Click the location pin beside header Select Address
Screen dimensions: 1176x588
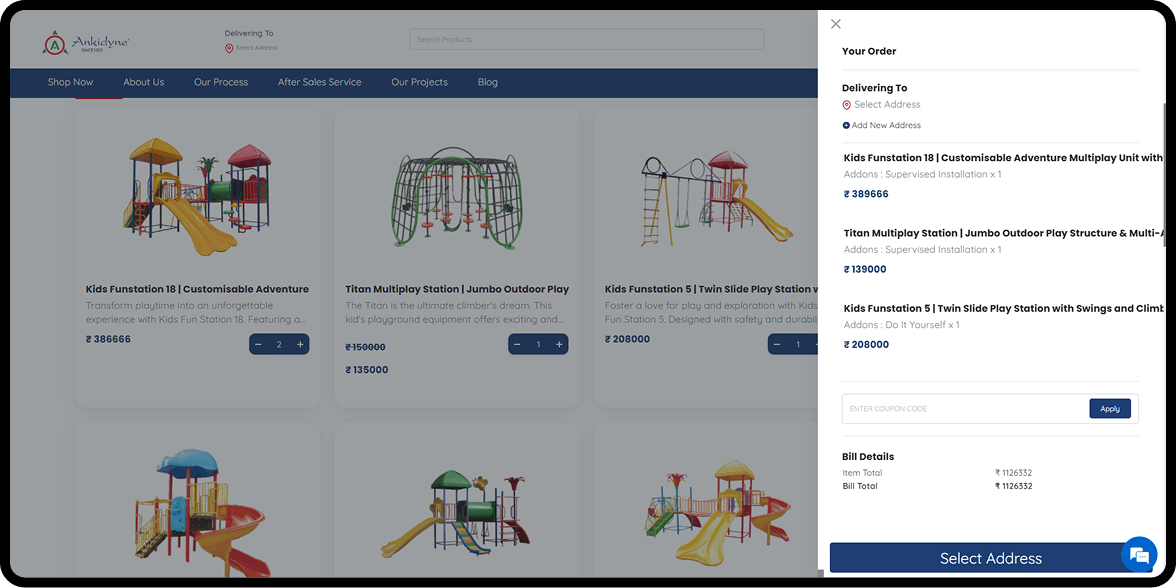click(229, 48)
